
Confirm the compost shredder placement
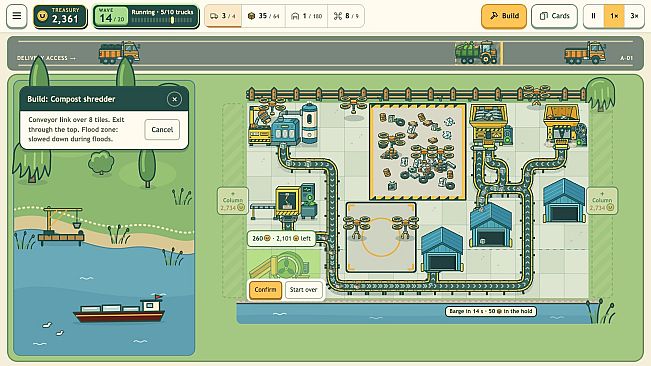(x=265, y=290)
